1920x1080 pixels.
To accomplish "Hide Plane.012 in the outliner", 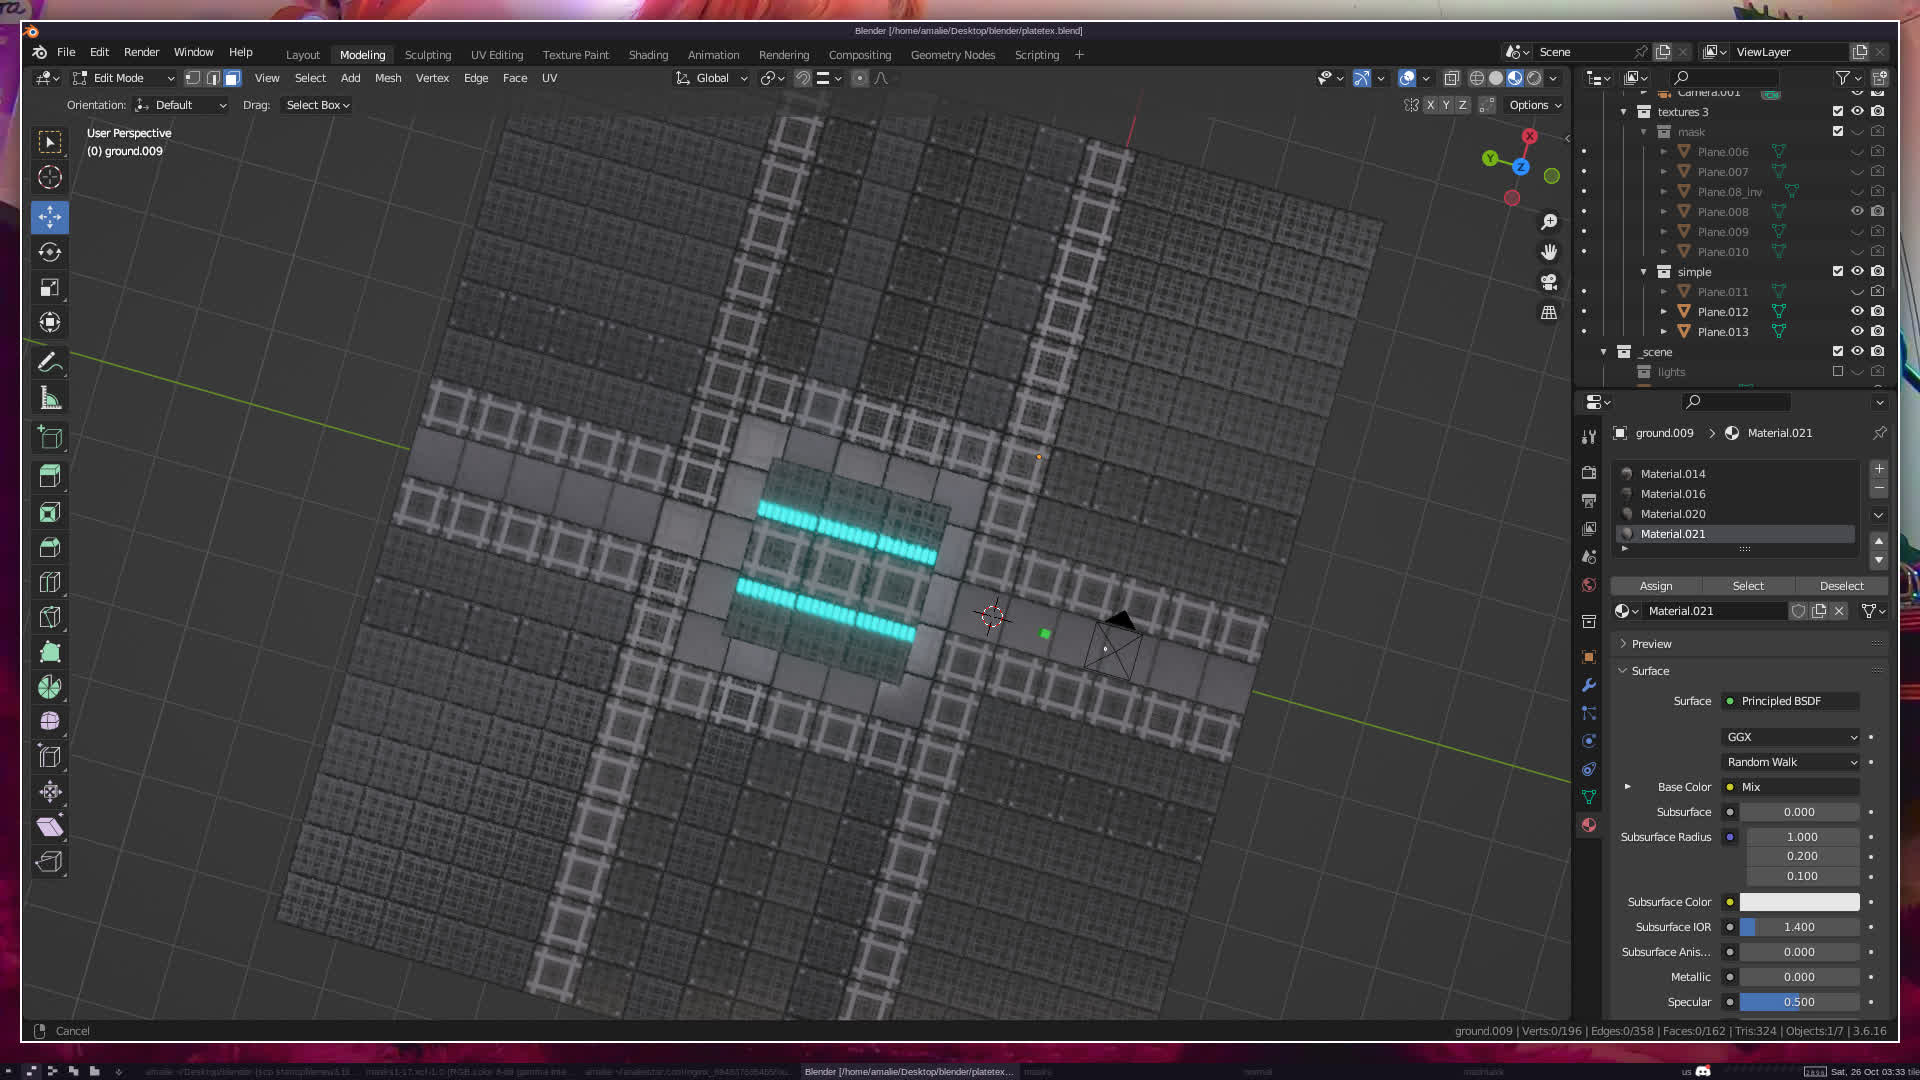I will pyautogui.click(x=1857, y=311).
